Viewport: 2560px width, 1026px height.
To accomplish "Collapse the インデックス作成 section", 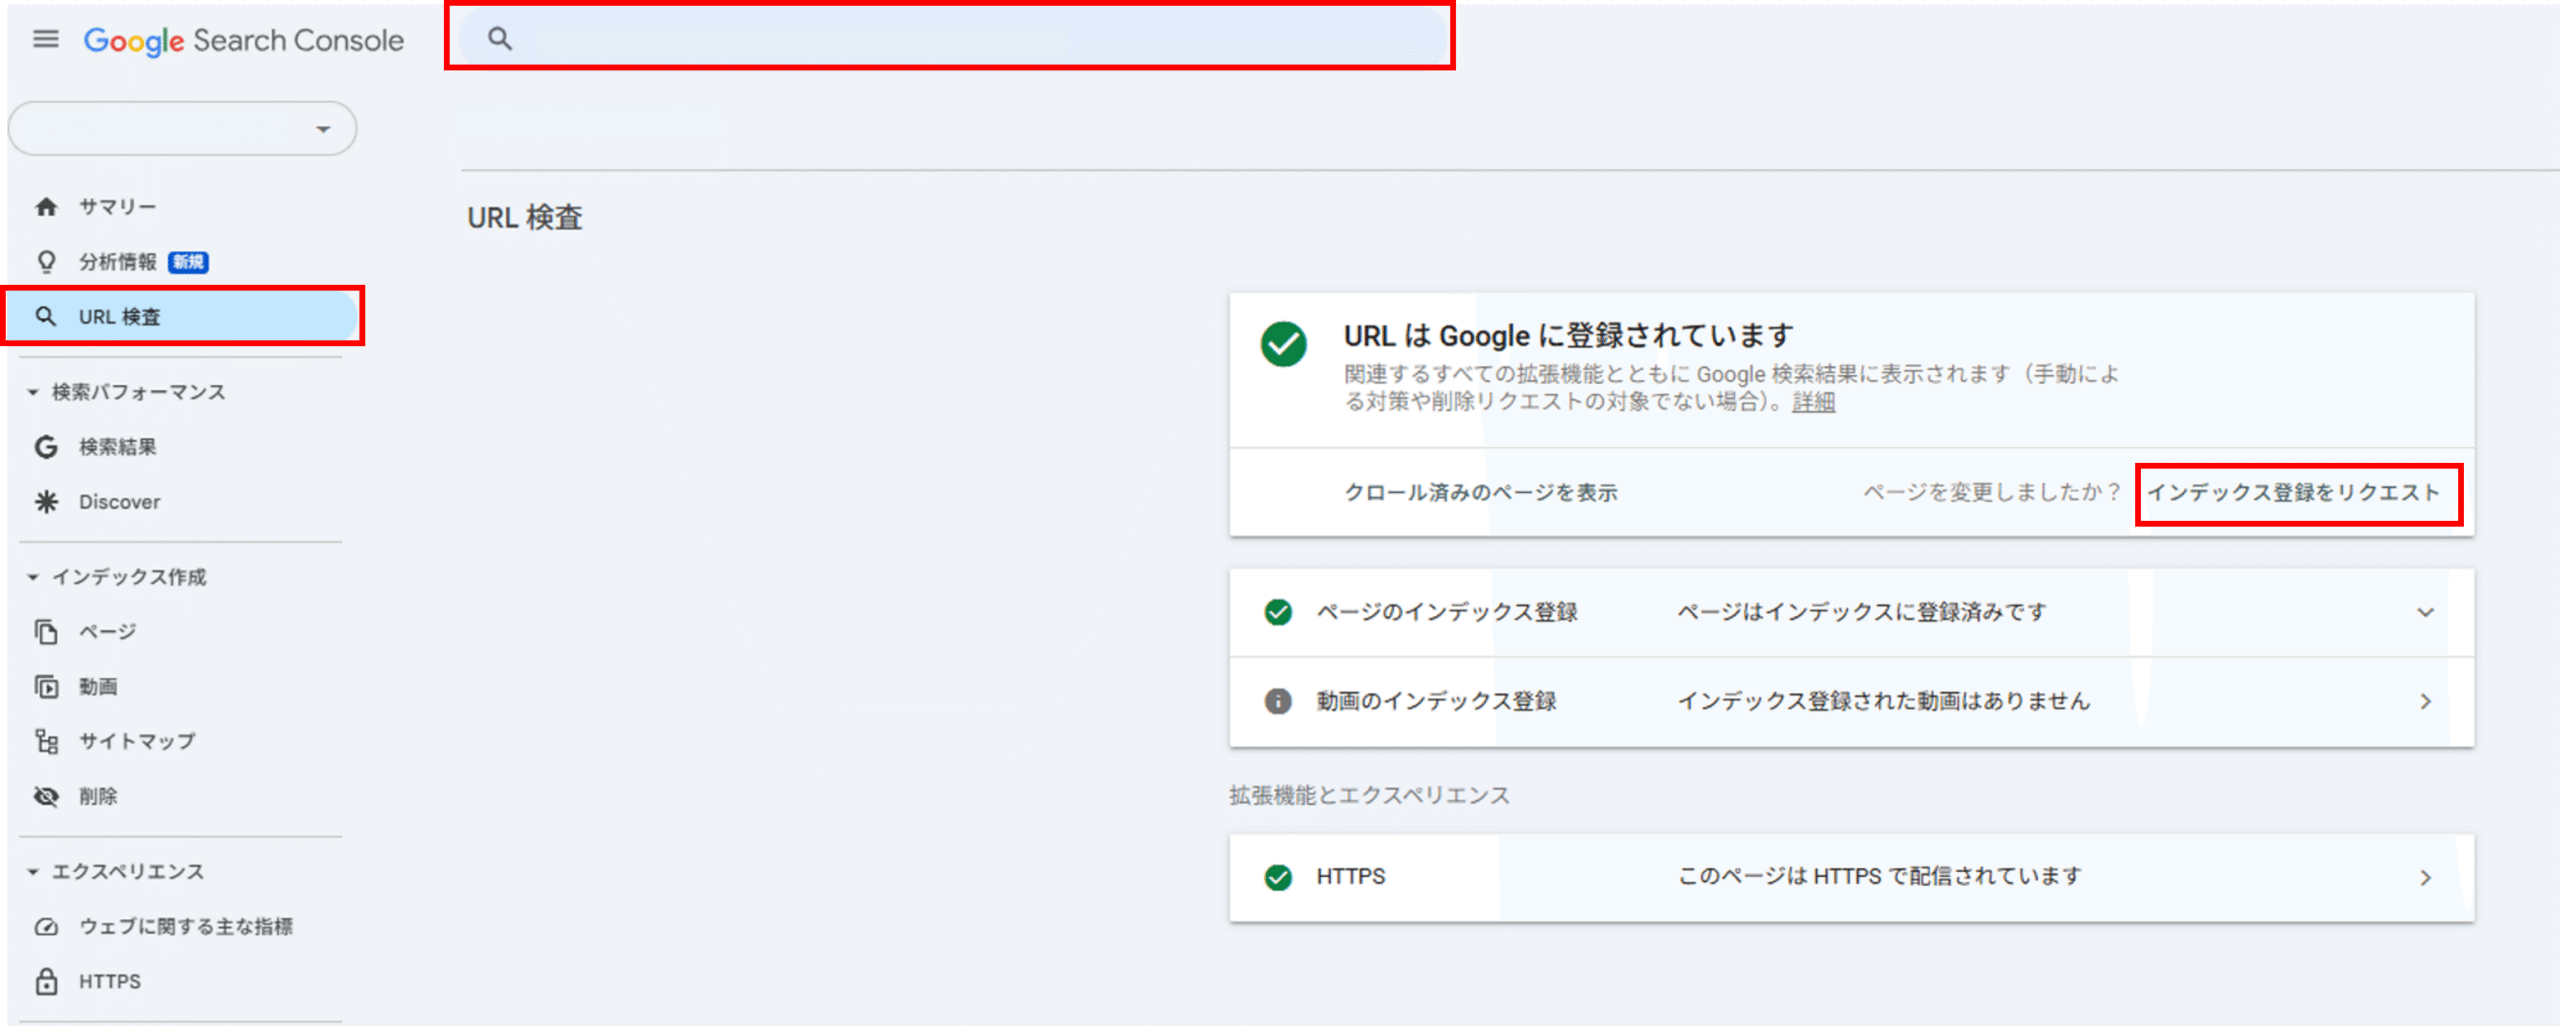I will (x=33, y=577).
